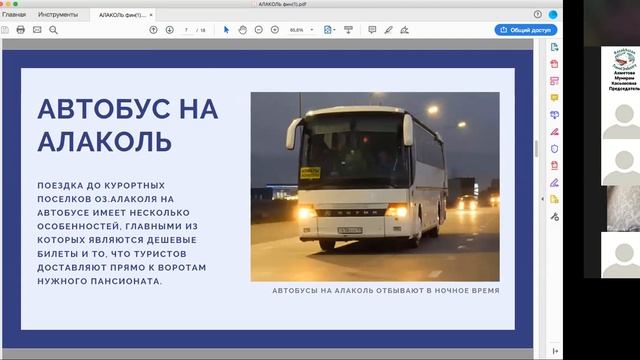Expand the tools pane using bottom arrow icon
Screen dimensions: 640x360
[x=555, y=351]
